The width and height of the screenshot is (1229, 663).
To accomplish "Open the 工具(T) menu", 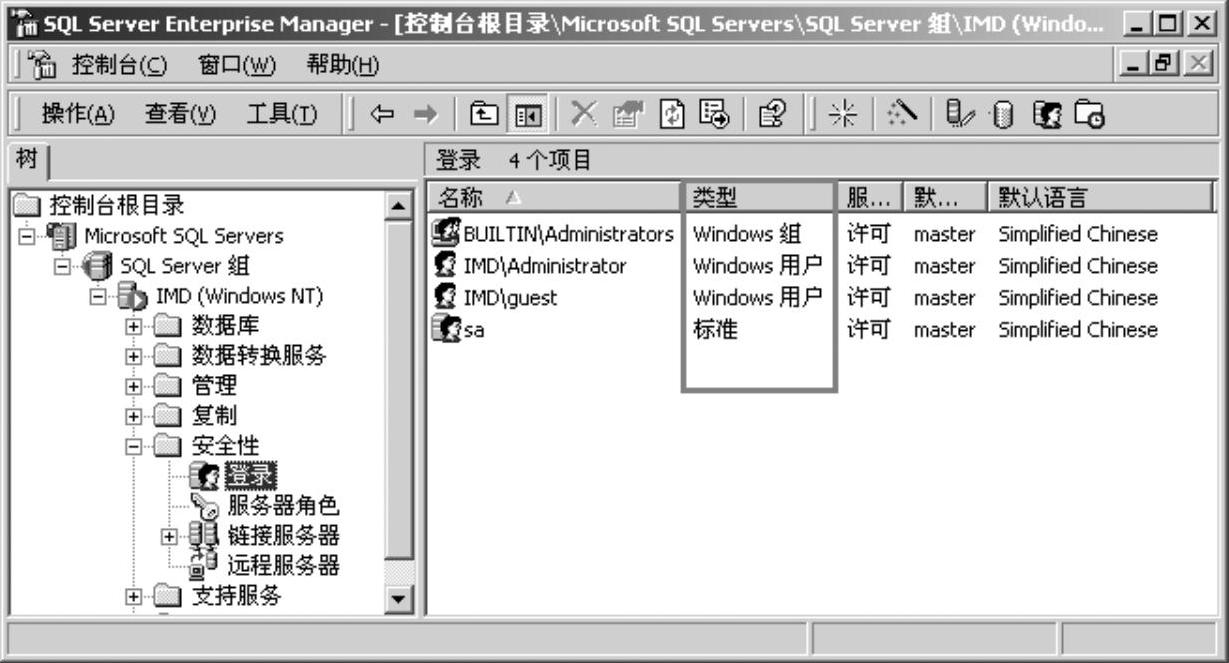I will (x=283, y=115).
